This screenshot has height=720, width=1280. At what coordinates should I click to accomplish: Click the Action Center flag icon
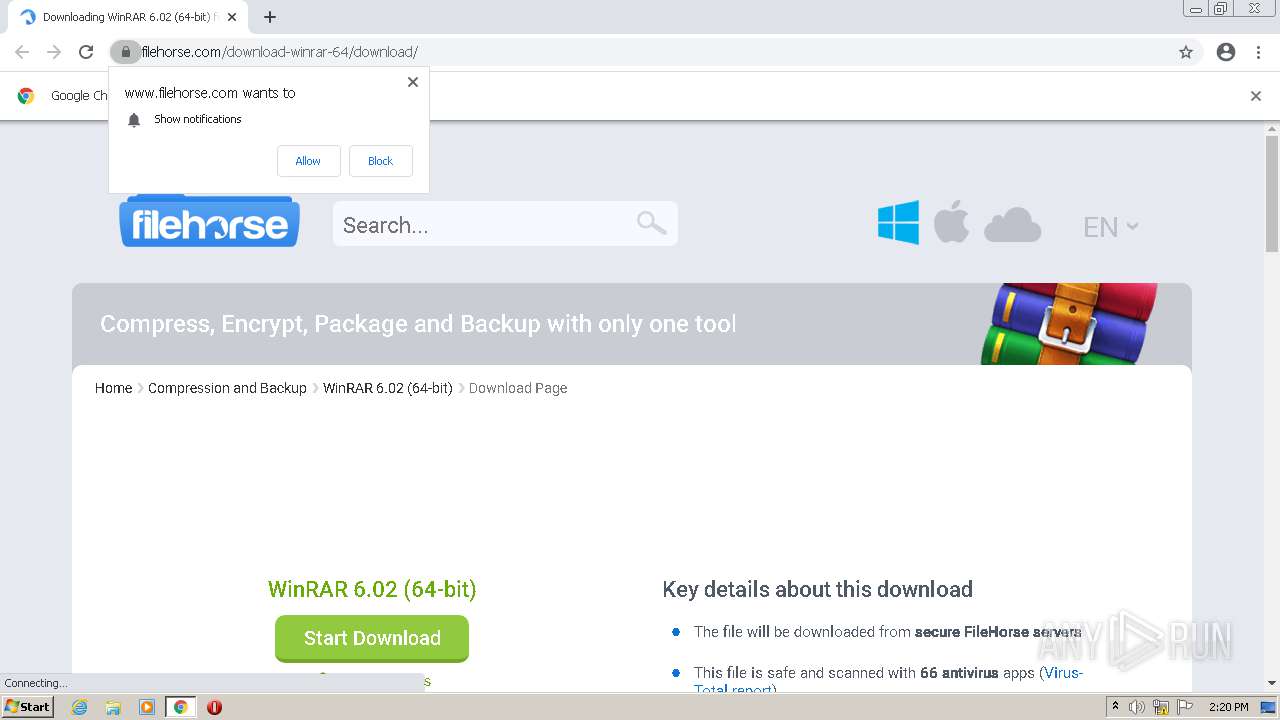tap(1185, 707)
